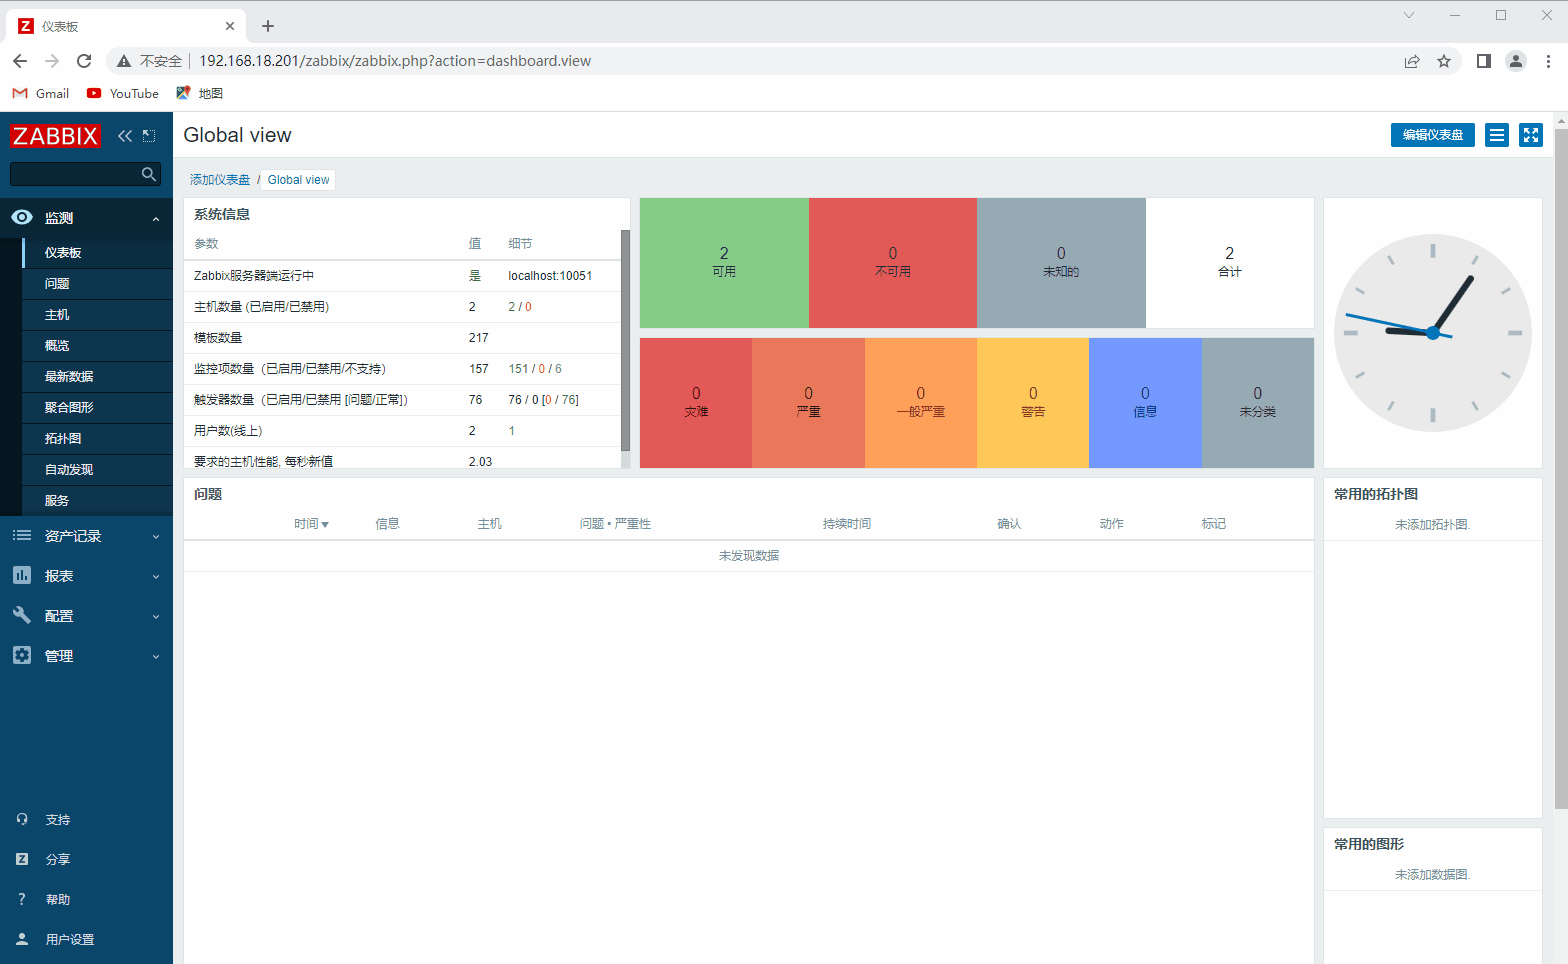
Task: Select 拓扑图 menu item
Action: 63,439
